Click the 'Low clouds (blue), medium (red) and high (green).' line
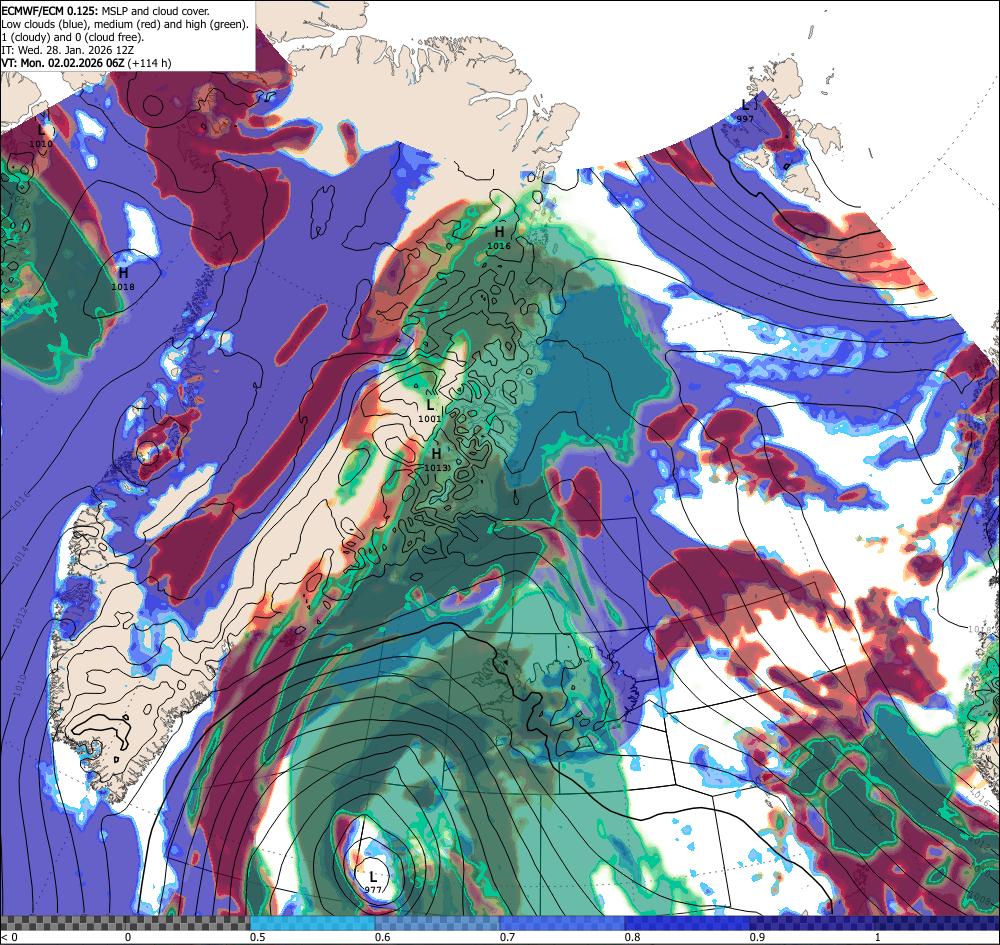The image size is (1000, 945). [125, 24]
